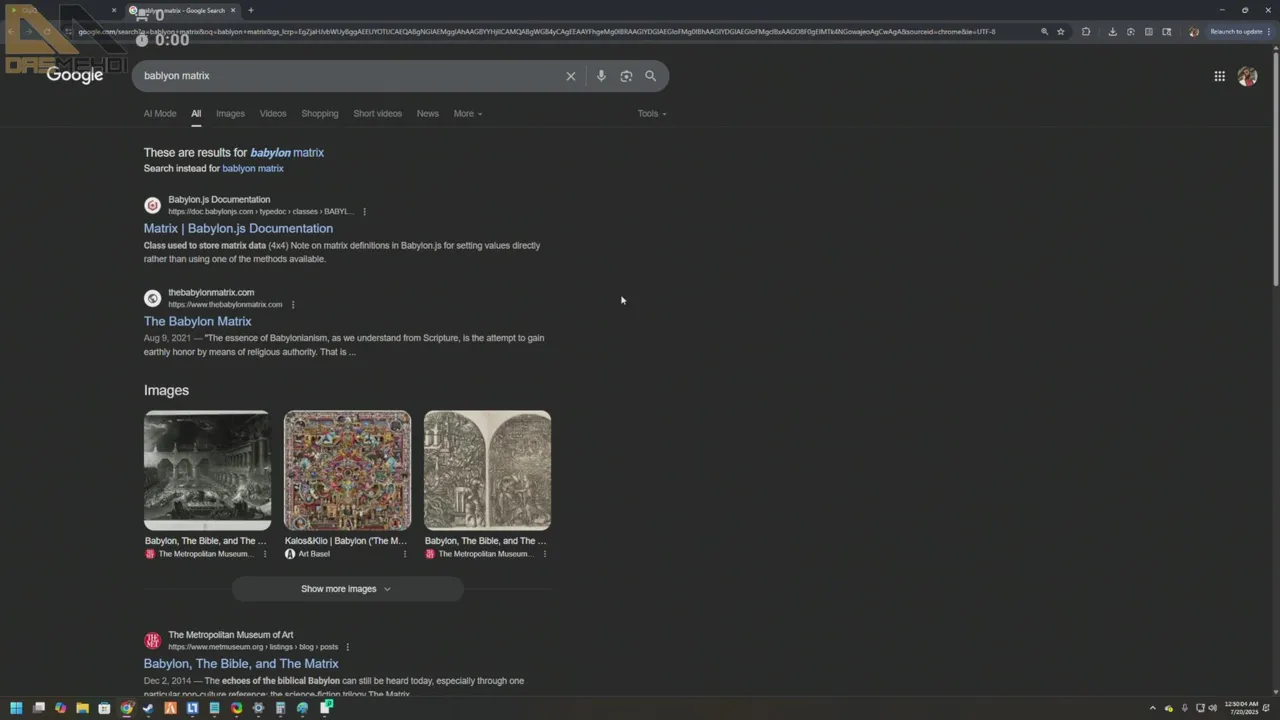
Task: Open the Chrome downloads icon
Action: [1112, 32]
